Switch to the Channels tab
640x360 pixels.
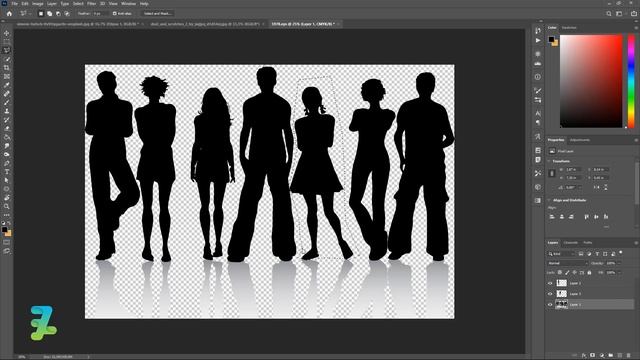(x=571, y=243)
